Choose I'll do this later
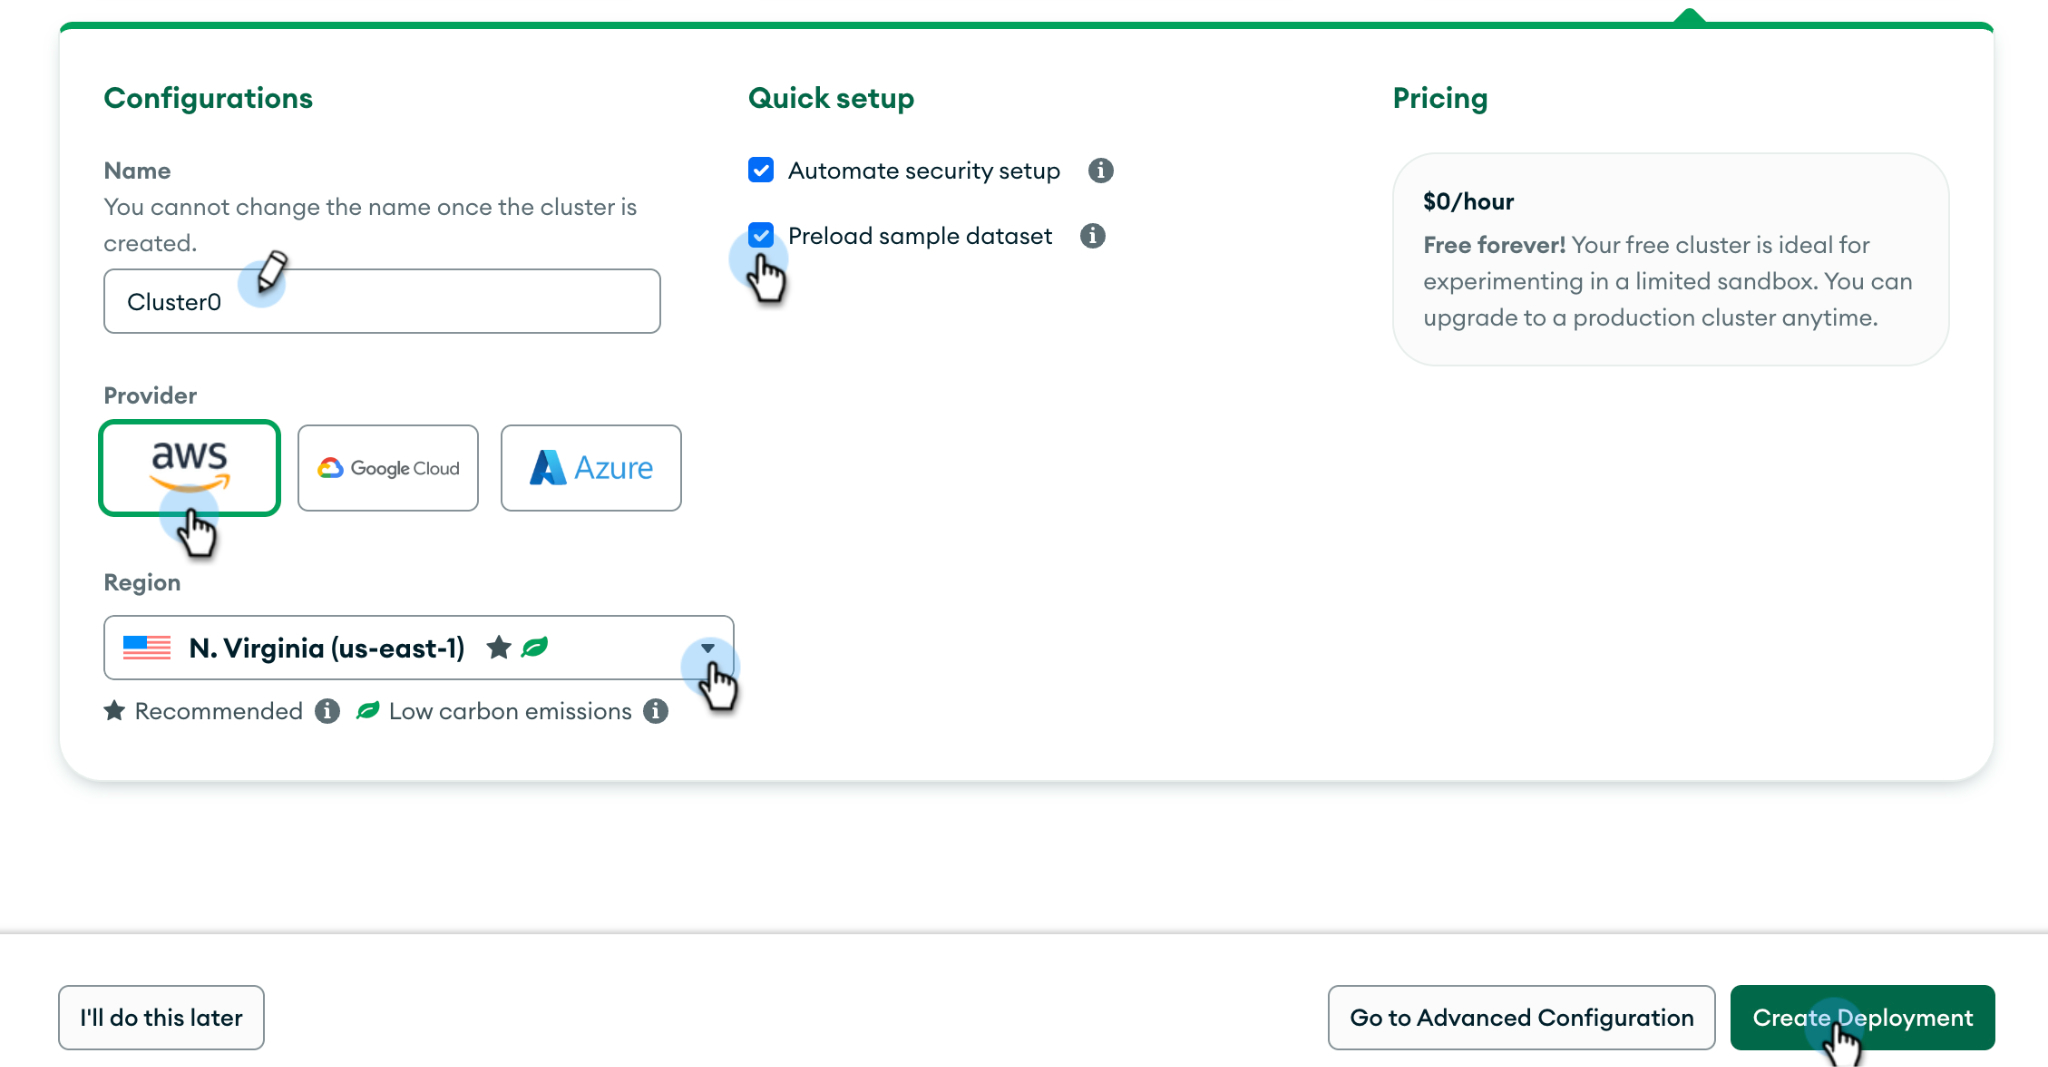Screen dimensions: 2048x1067 (161, 1018)
